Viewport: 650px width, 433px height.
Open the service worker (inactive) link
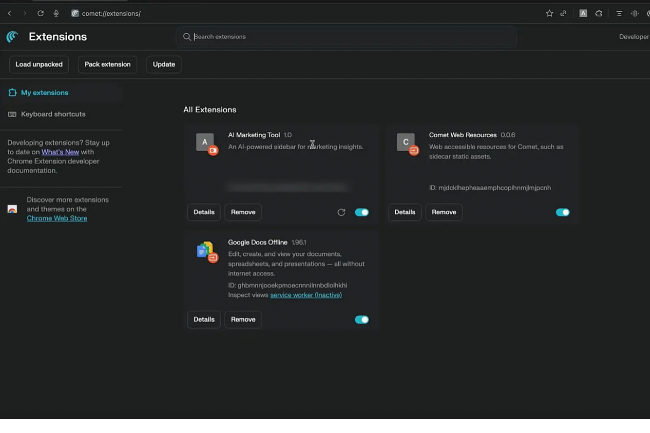click(305, 295)
